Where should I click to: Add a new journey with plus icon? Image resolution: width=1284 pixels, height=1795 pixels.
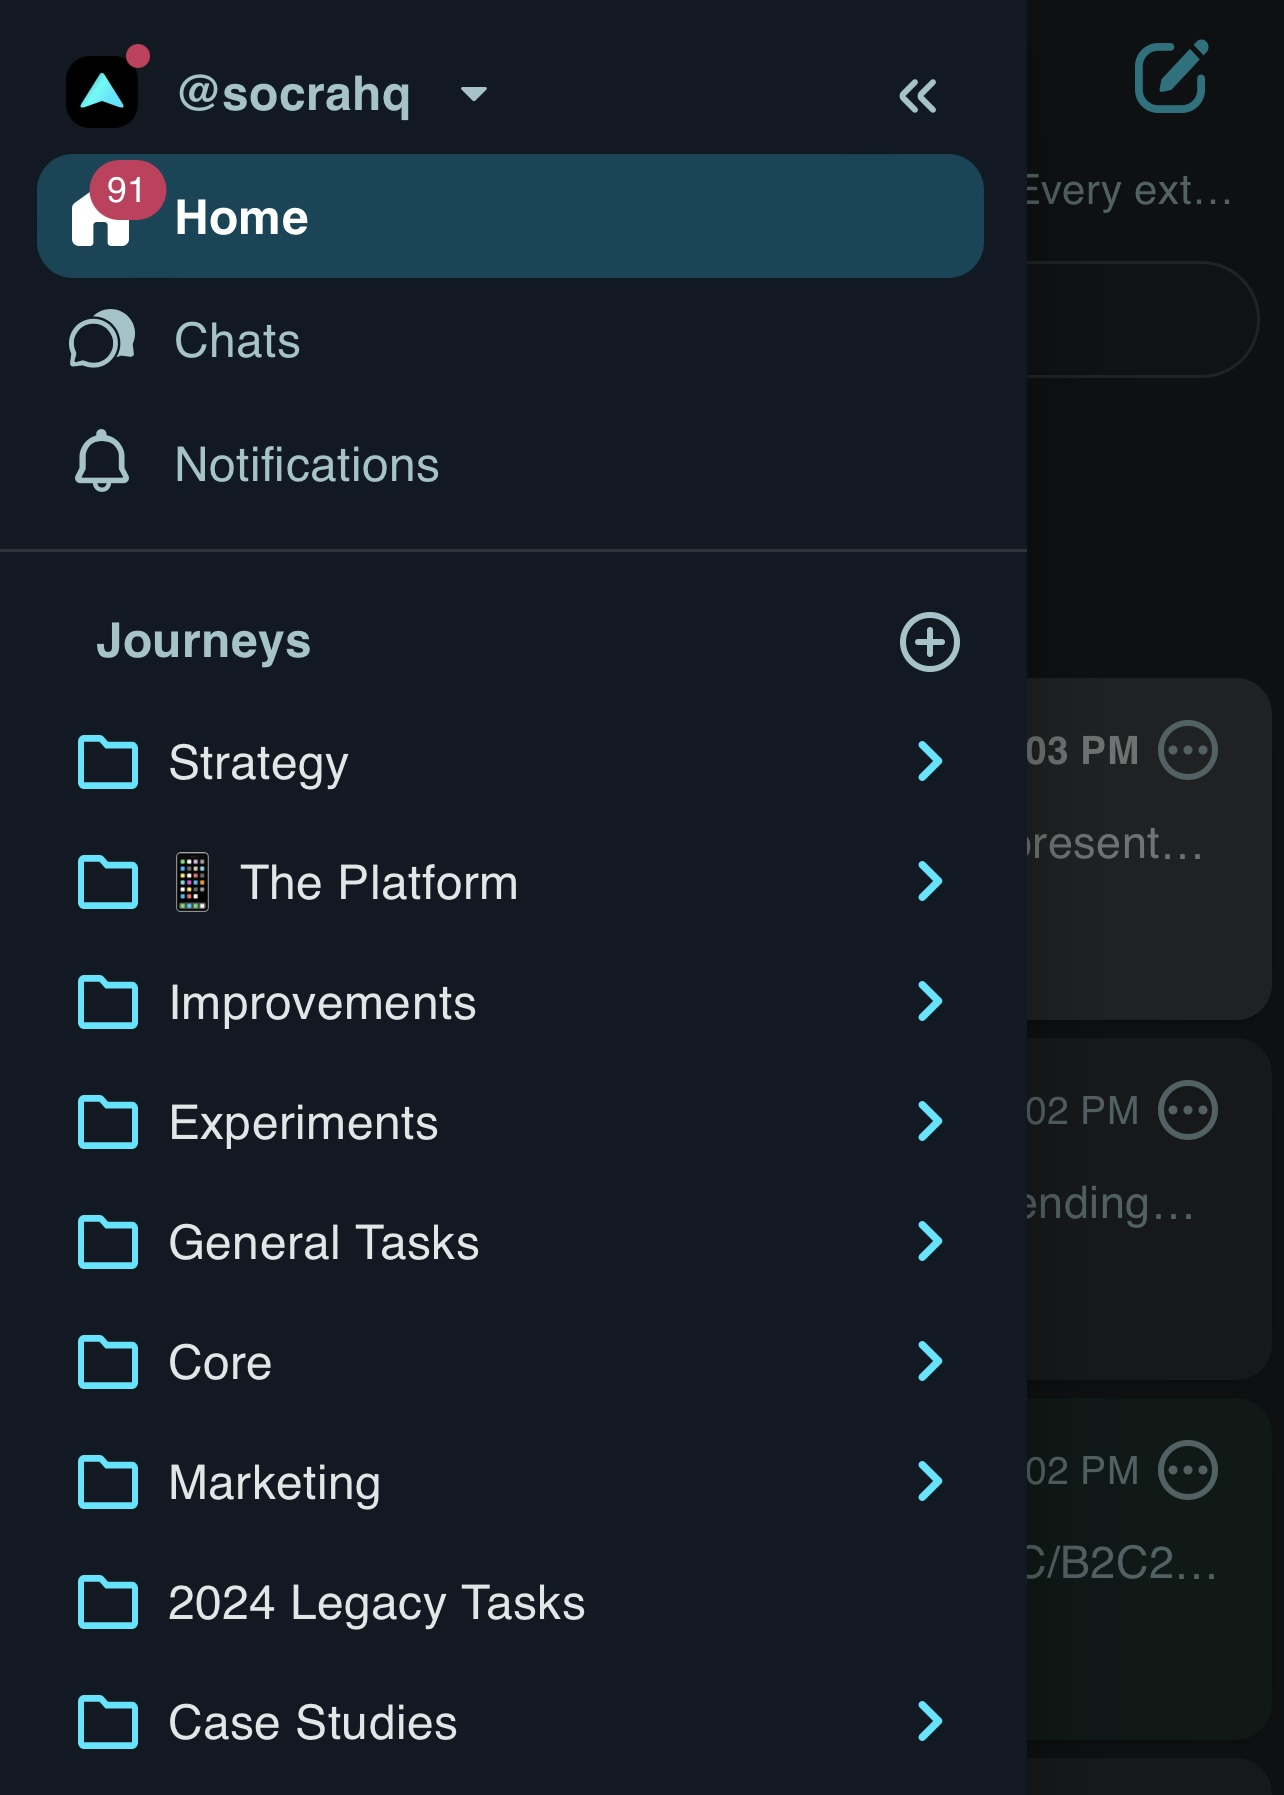pyautogui.click(x=929, y=642)
